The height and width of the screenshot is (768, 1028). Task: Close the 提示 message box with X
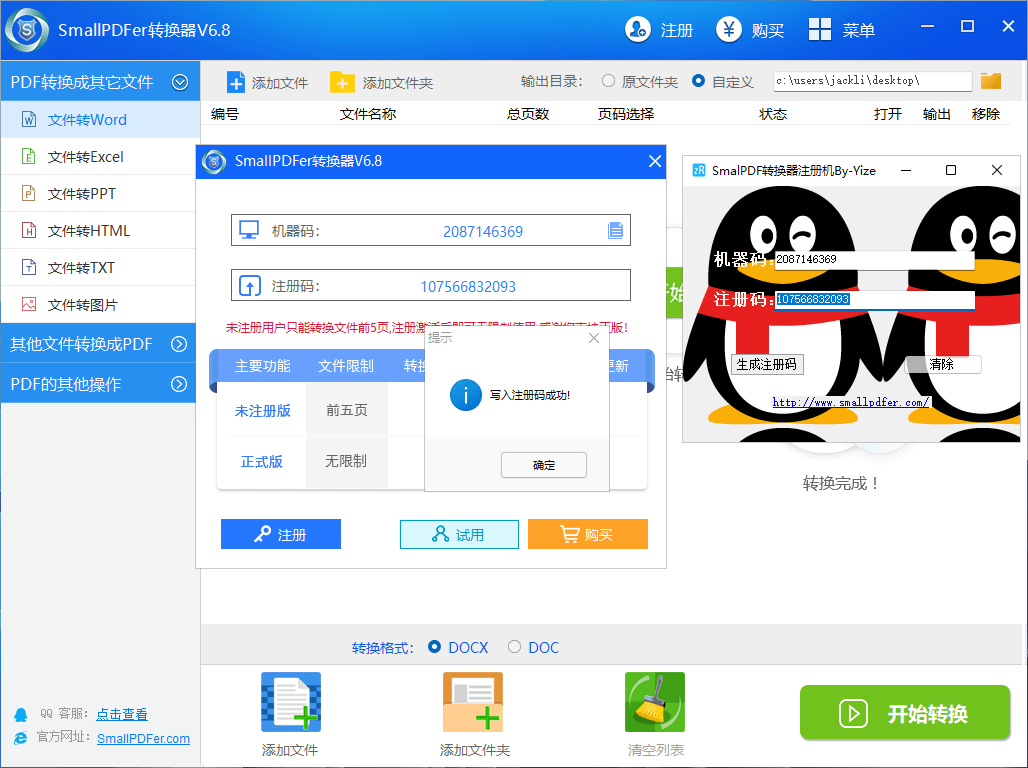pos(594,338)
